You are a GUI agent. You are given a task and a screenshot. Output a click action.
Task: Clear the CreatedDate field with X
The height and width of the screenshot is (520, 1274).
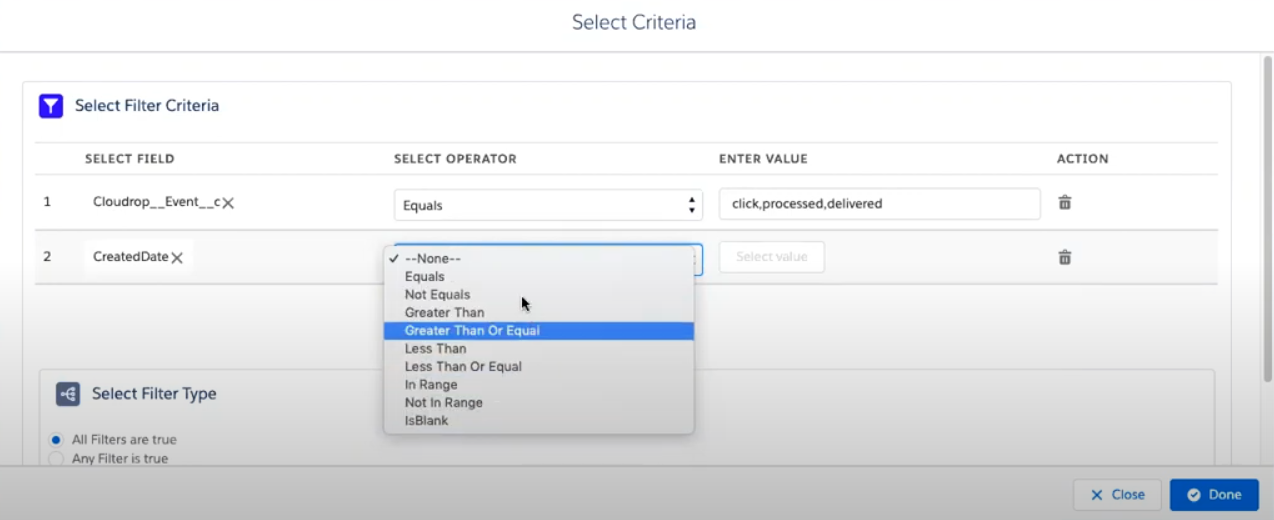177,258
